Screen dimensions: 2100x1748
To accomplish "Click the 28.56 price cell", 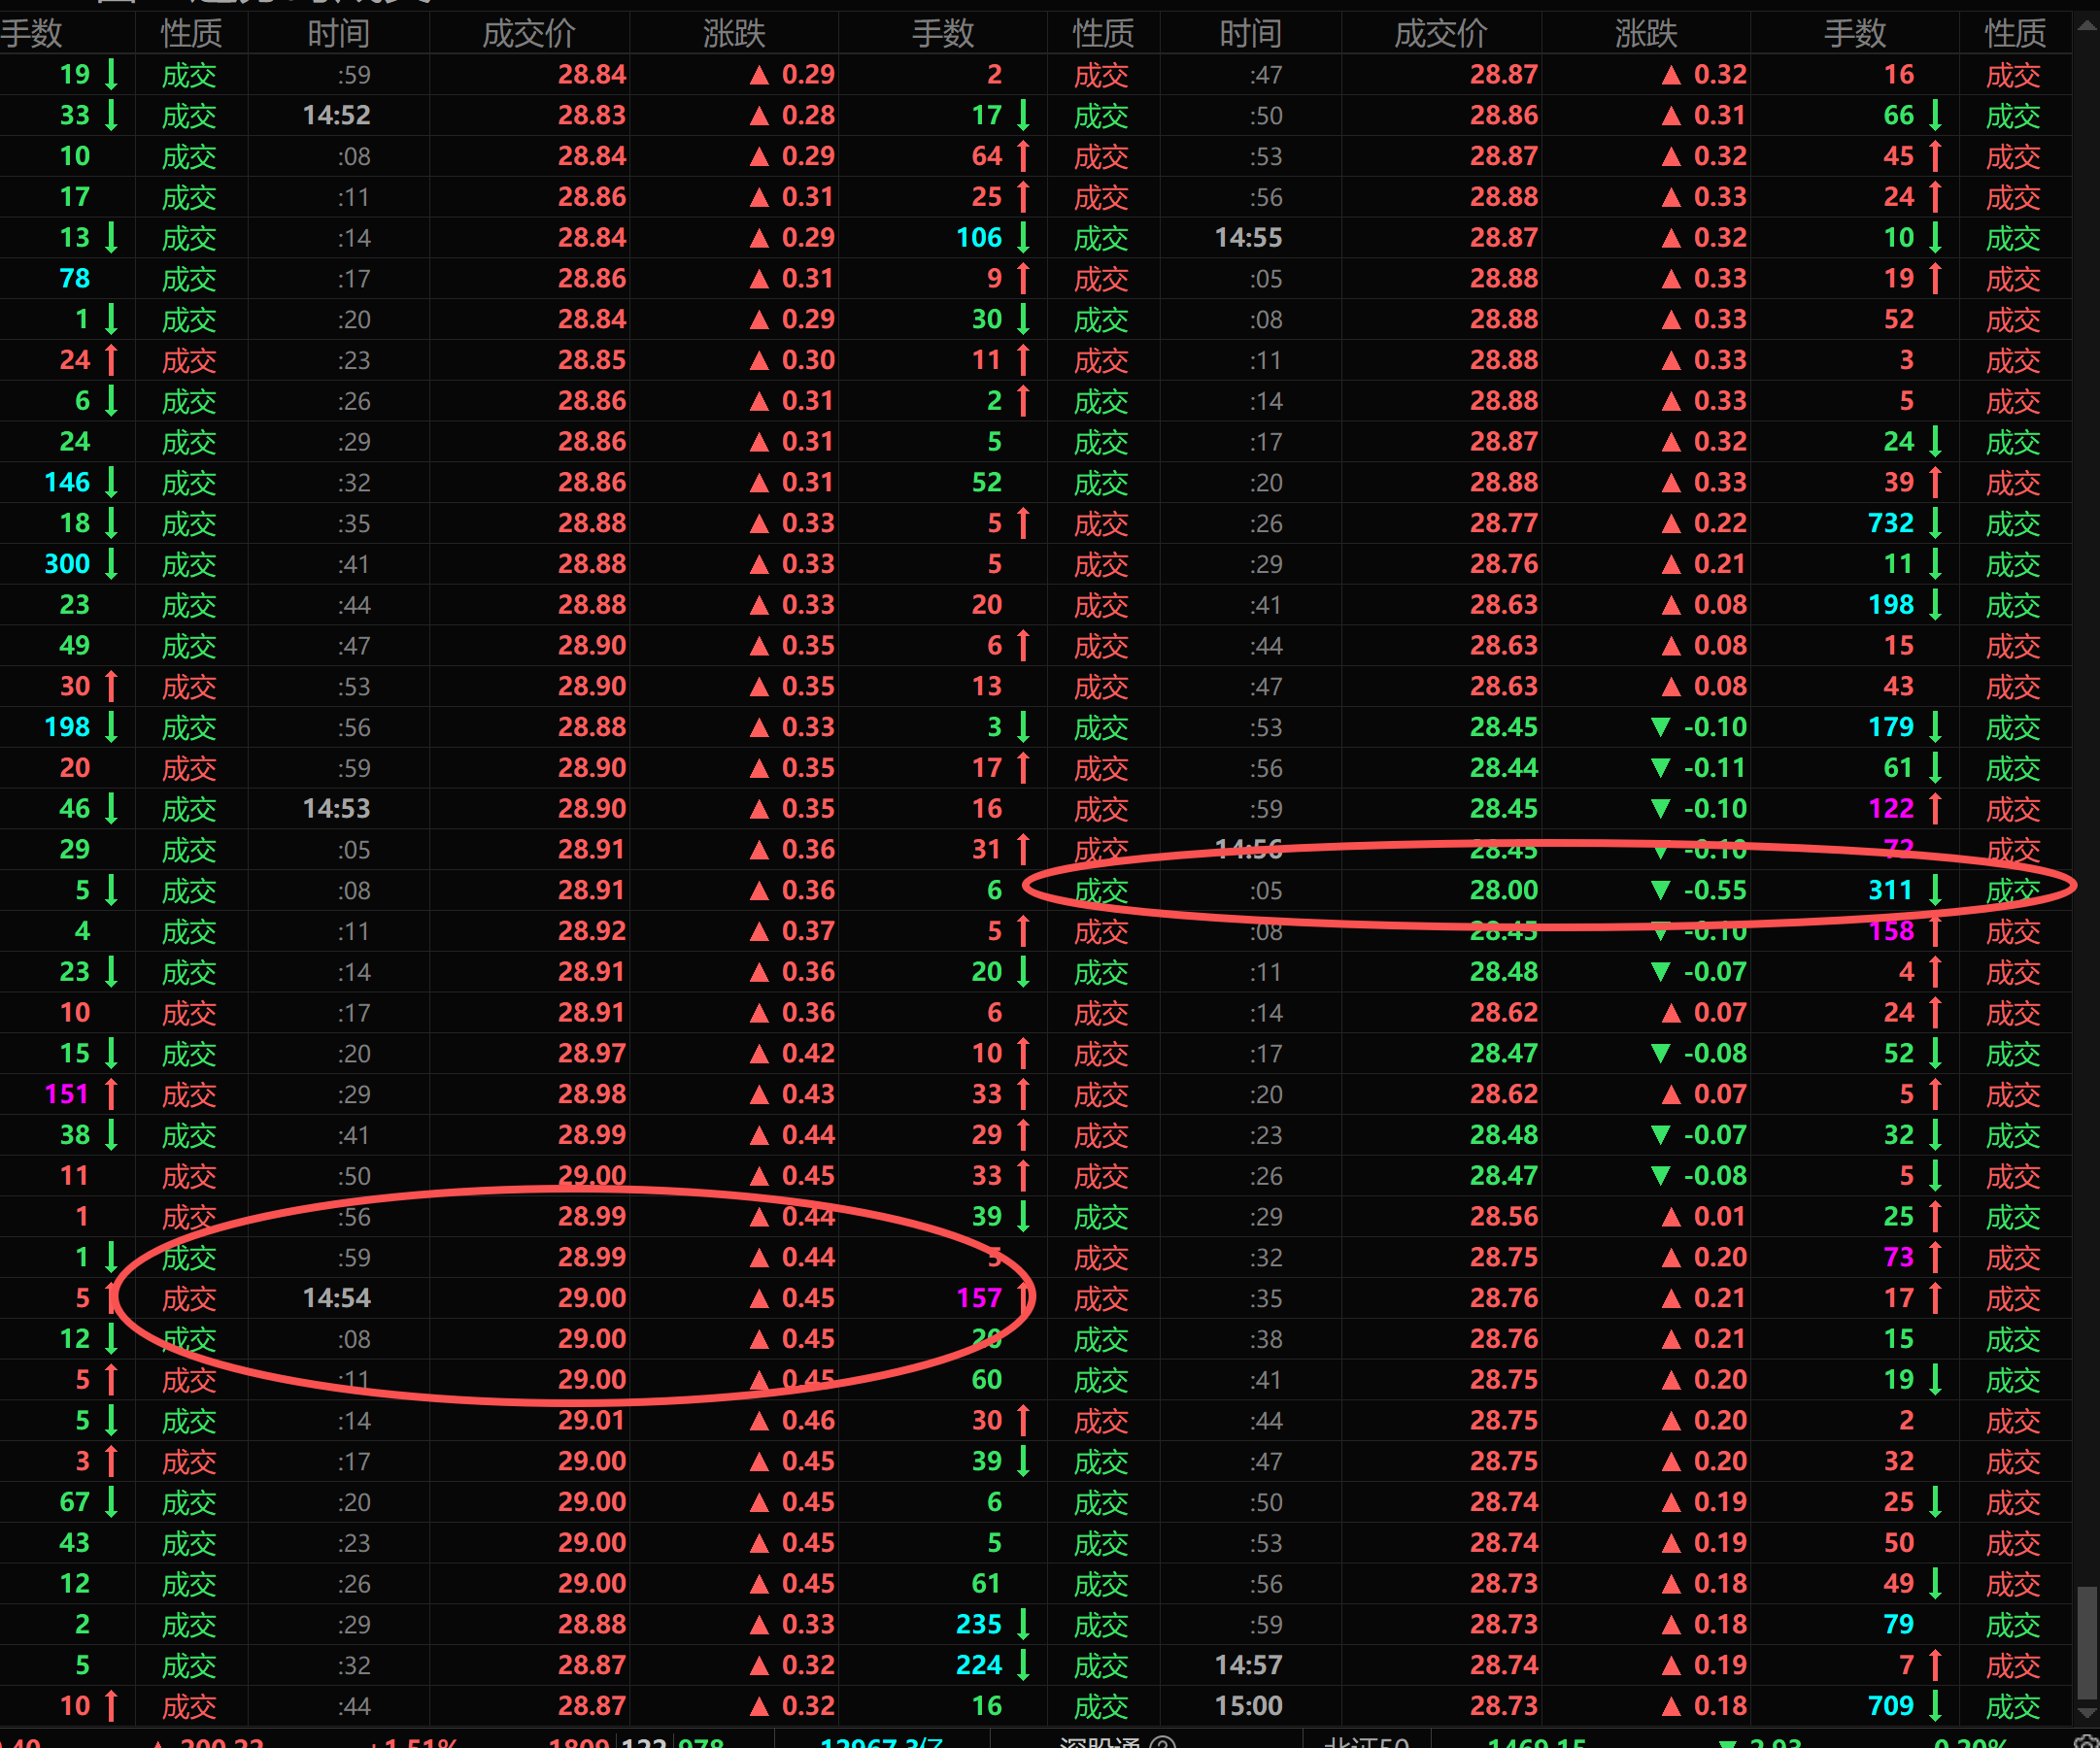I will pos(1503,1217).
